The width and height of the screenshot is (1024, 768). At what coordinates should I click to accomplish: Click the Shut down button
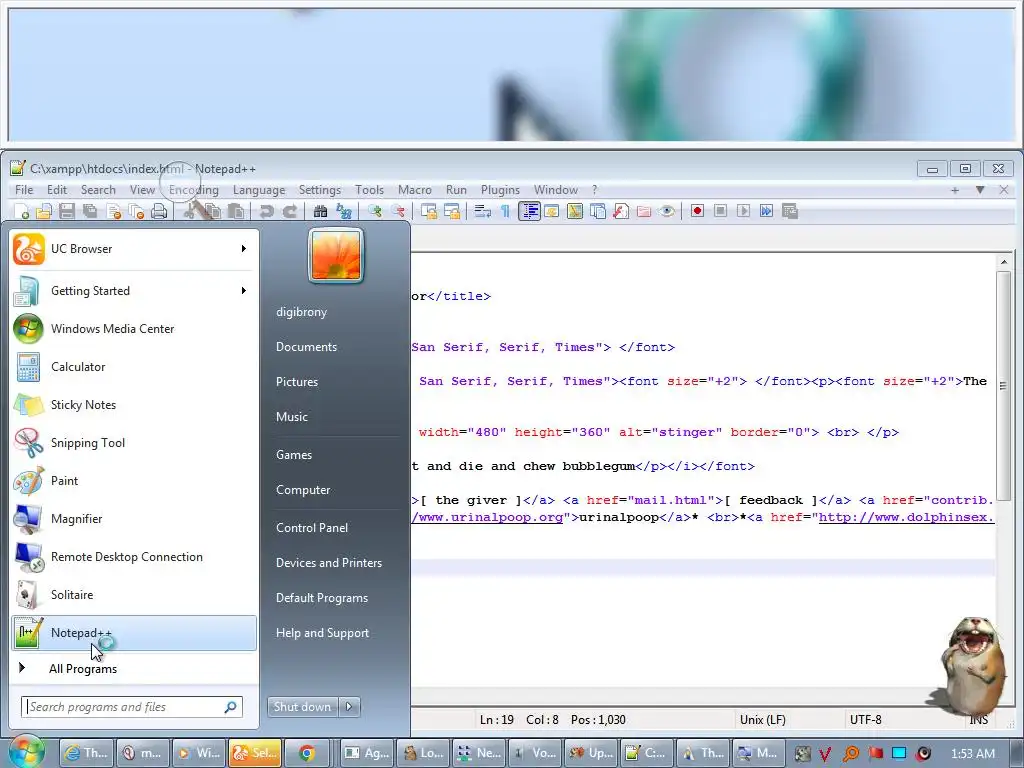[x=303, y=707]
